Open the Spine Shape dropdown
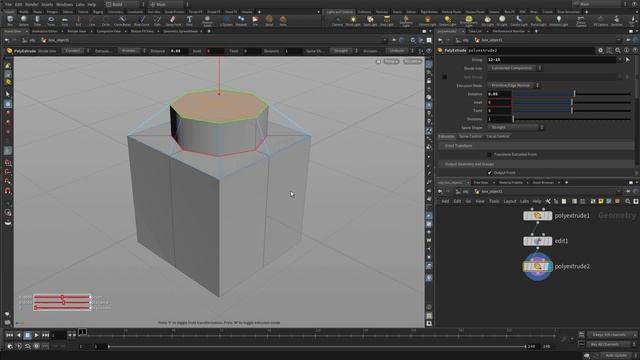 tap(516, 127)
